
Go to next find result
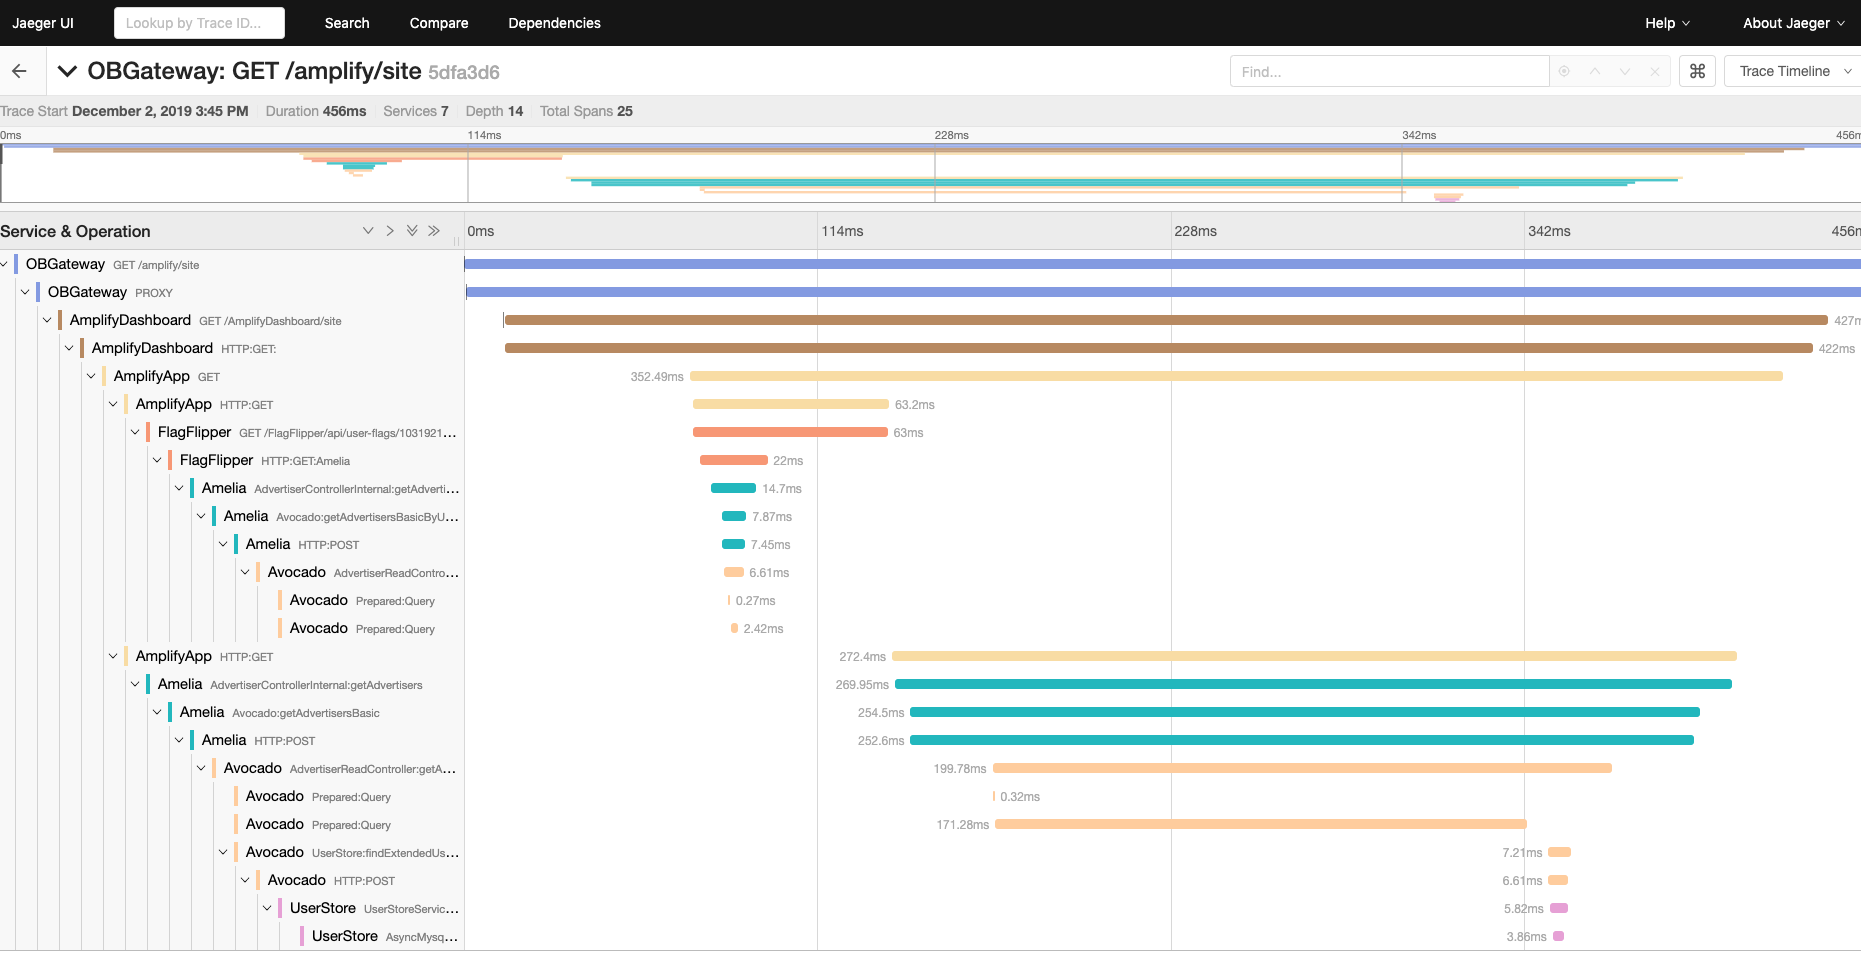(1624, 71)
